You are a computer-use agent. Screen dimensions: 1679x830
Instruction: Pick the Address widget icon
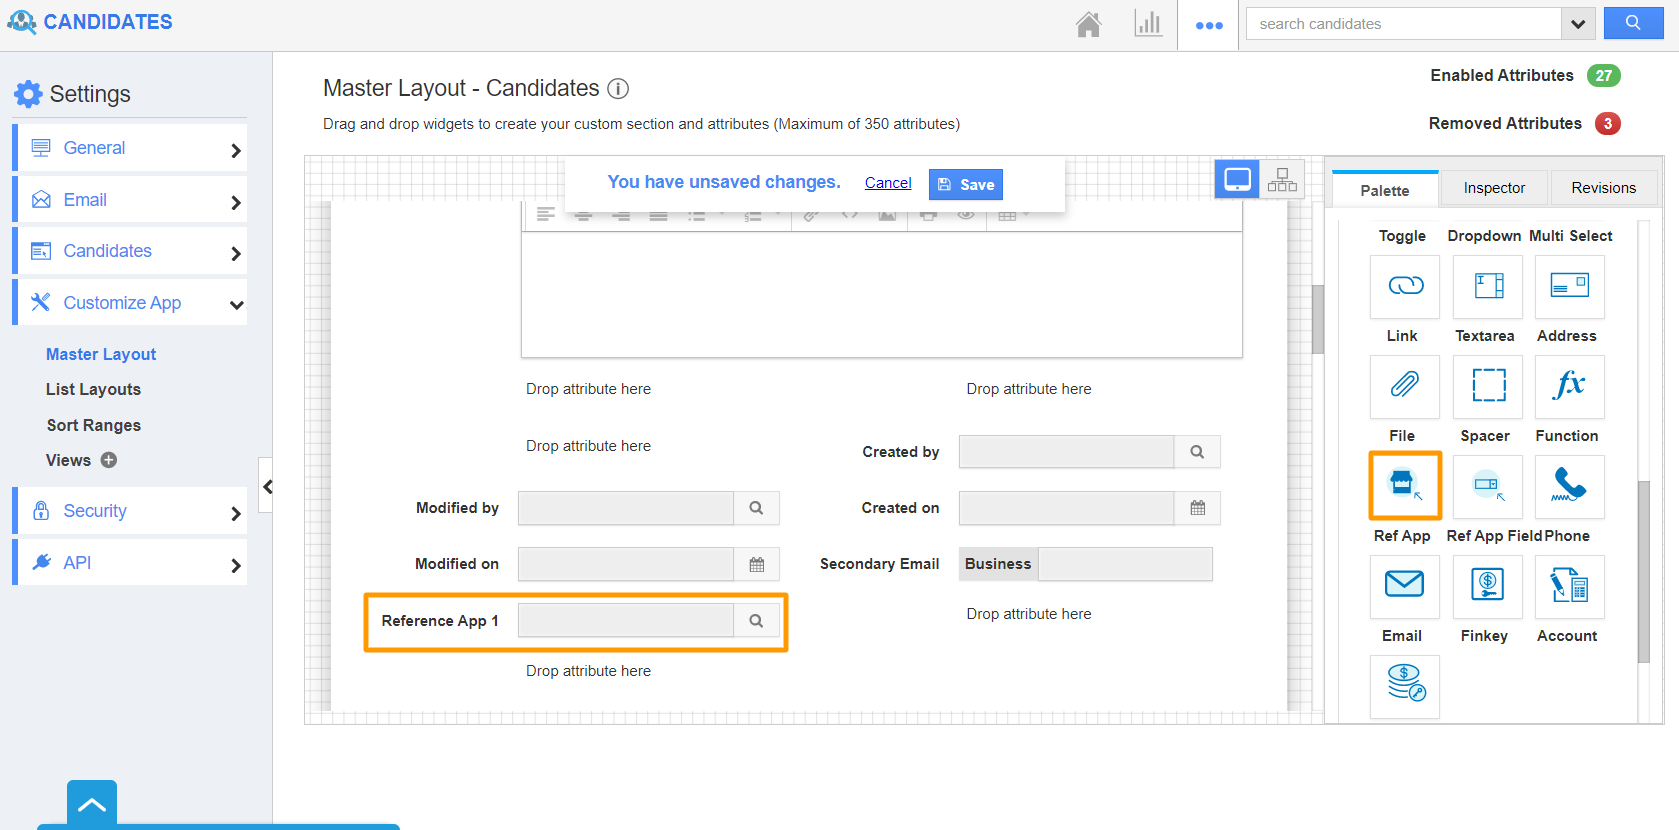(x=1569, y=287)
